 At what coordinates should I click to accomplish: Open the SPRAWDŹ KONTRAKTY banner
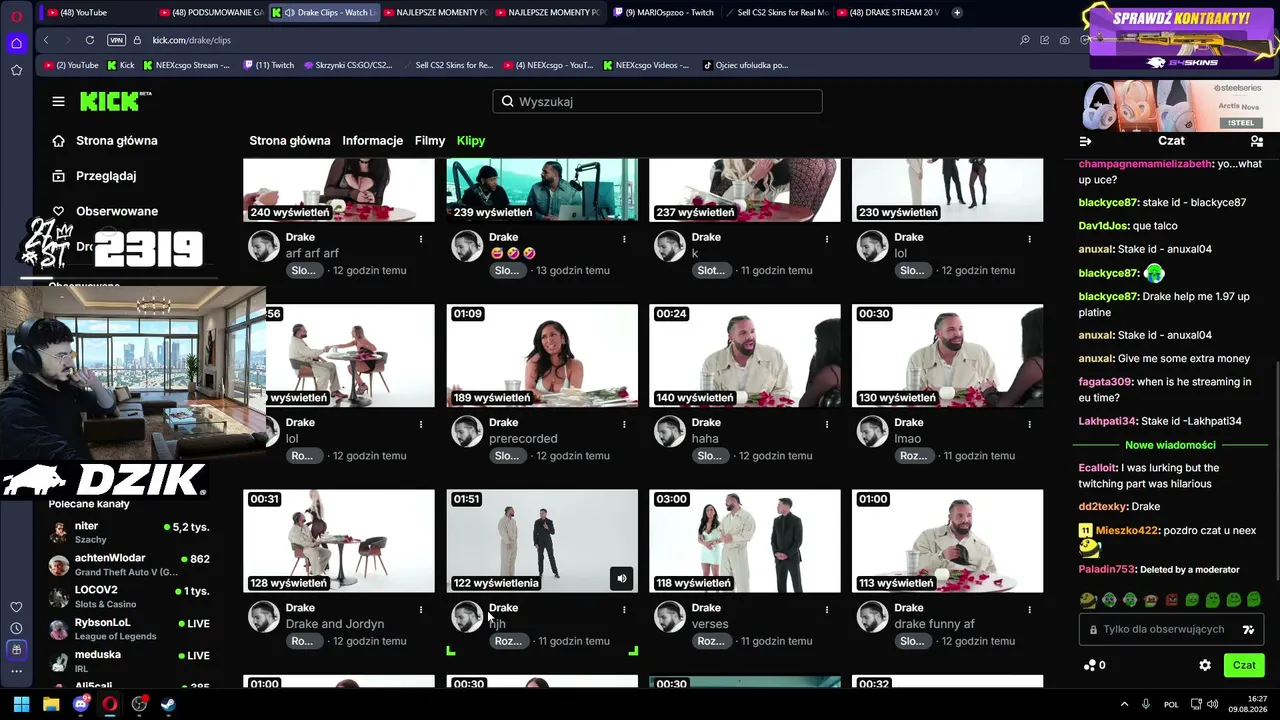tap(1180, 37)
